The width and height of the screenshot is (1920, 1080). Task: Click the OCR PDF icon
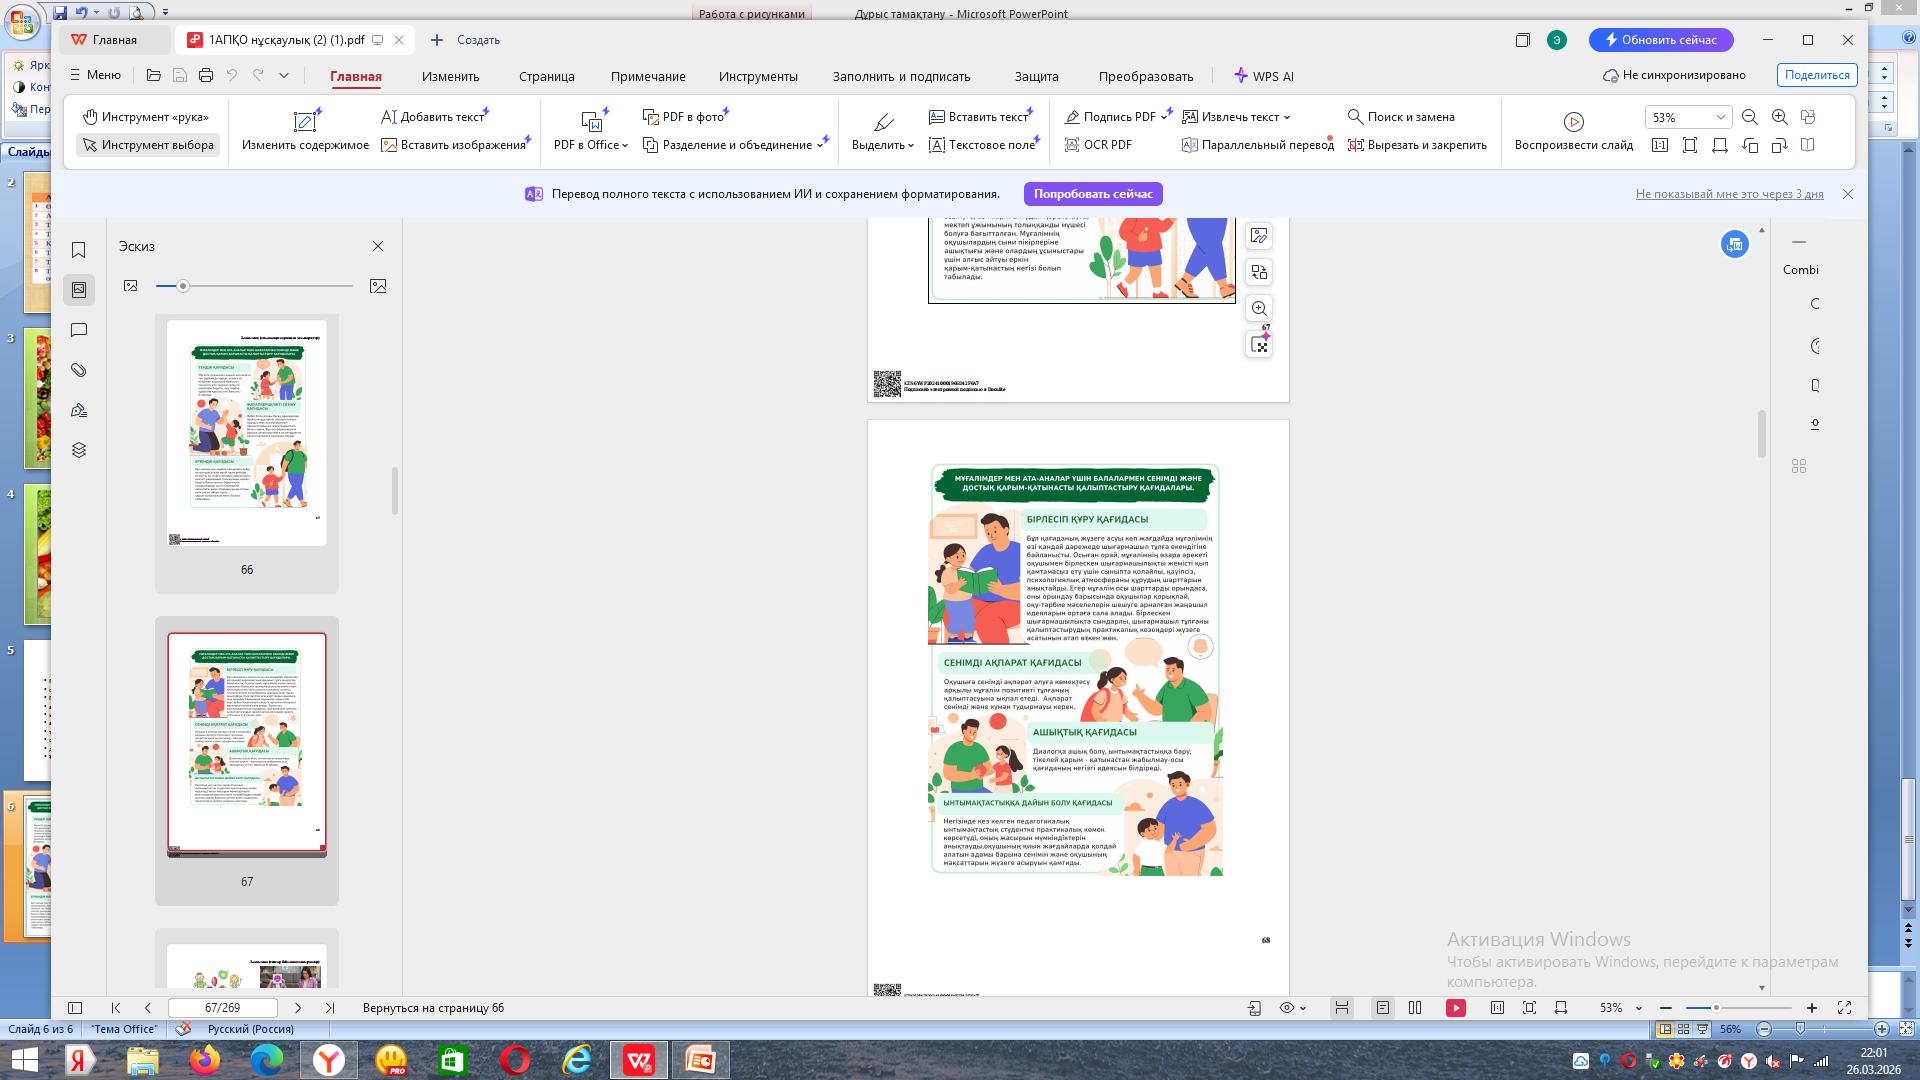(1072, 145)
